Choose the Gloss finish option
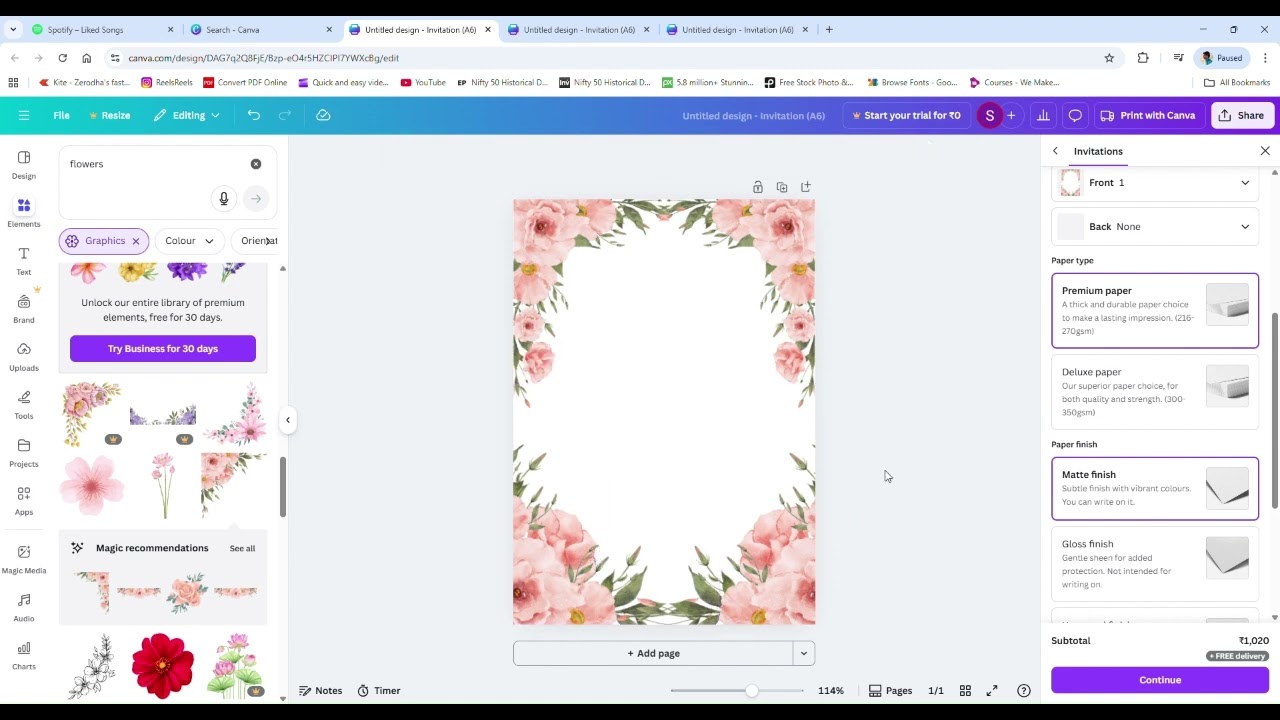1280x720 pixels. (x=1155, y=564)
